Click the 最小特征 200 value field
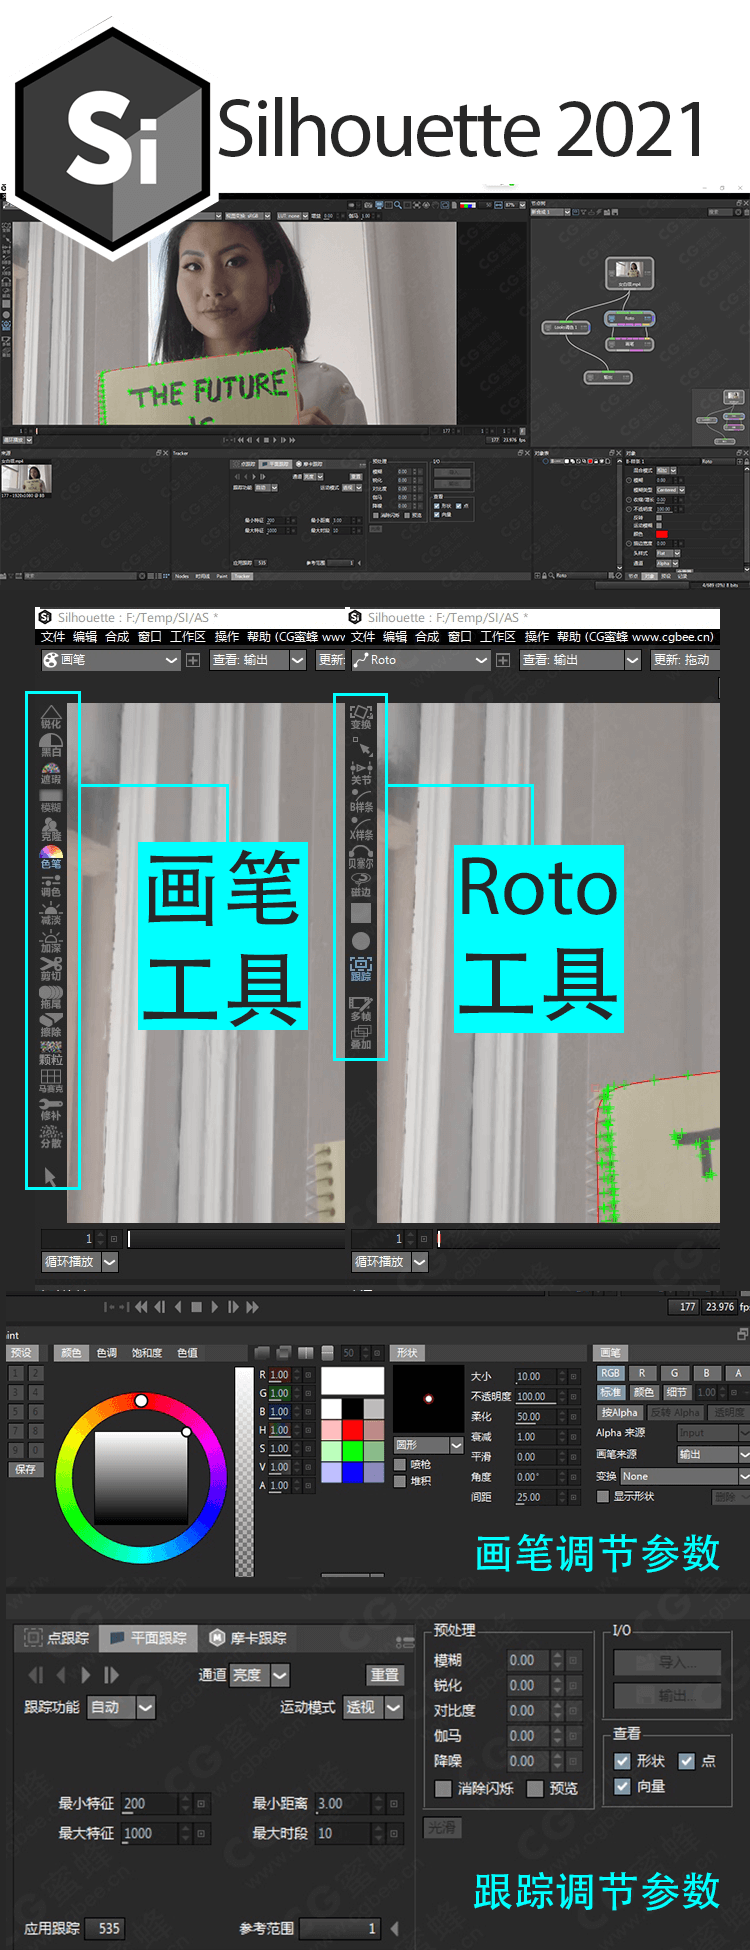 [x=150, y=1803]
